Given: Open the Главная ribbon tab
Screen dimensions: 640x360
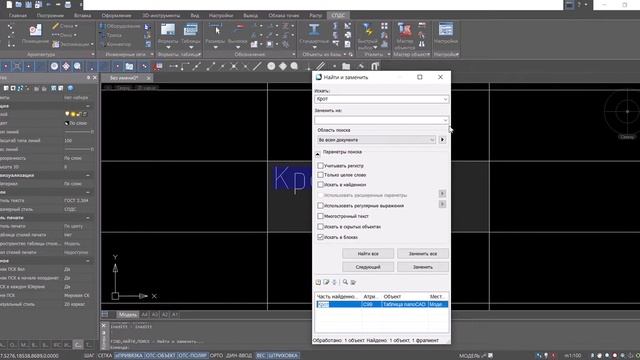Looking at the screenshot, I should pyautogui.click(x=18, y=16).
